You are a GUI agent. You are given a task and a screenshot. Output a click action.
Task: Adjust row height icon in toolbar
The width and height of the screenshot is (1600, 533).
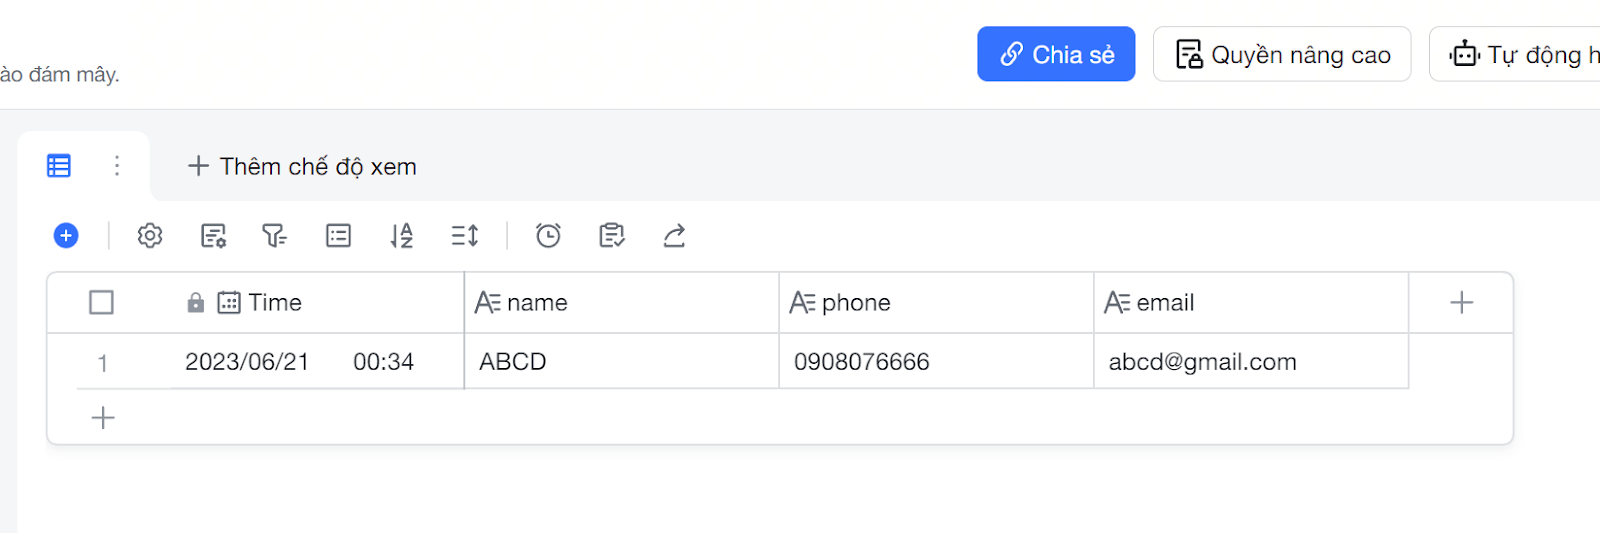click(x=465, y=236)
